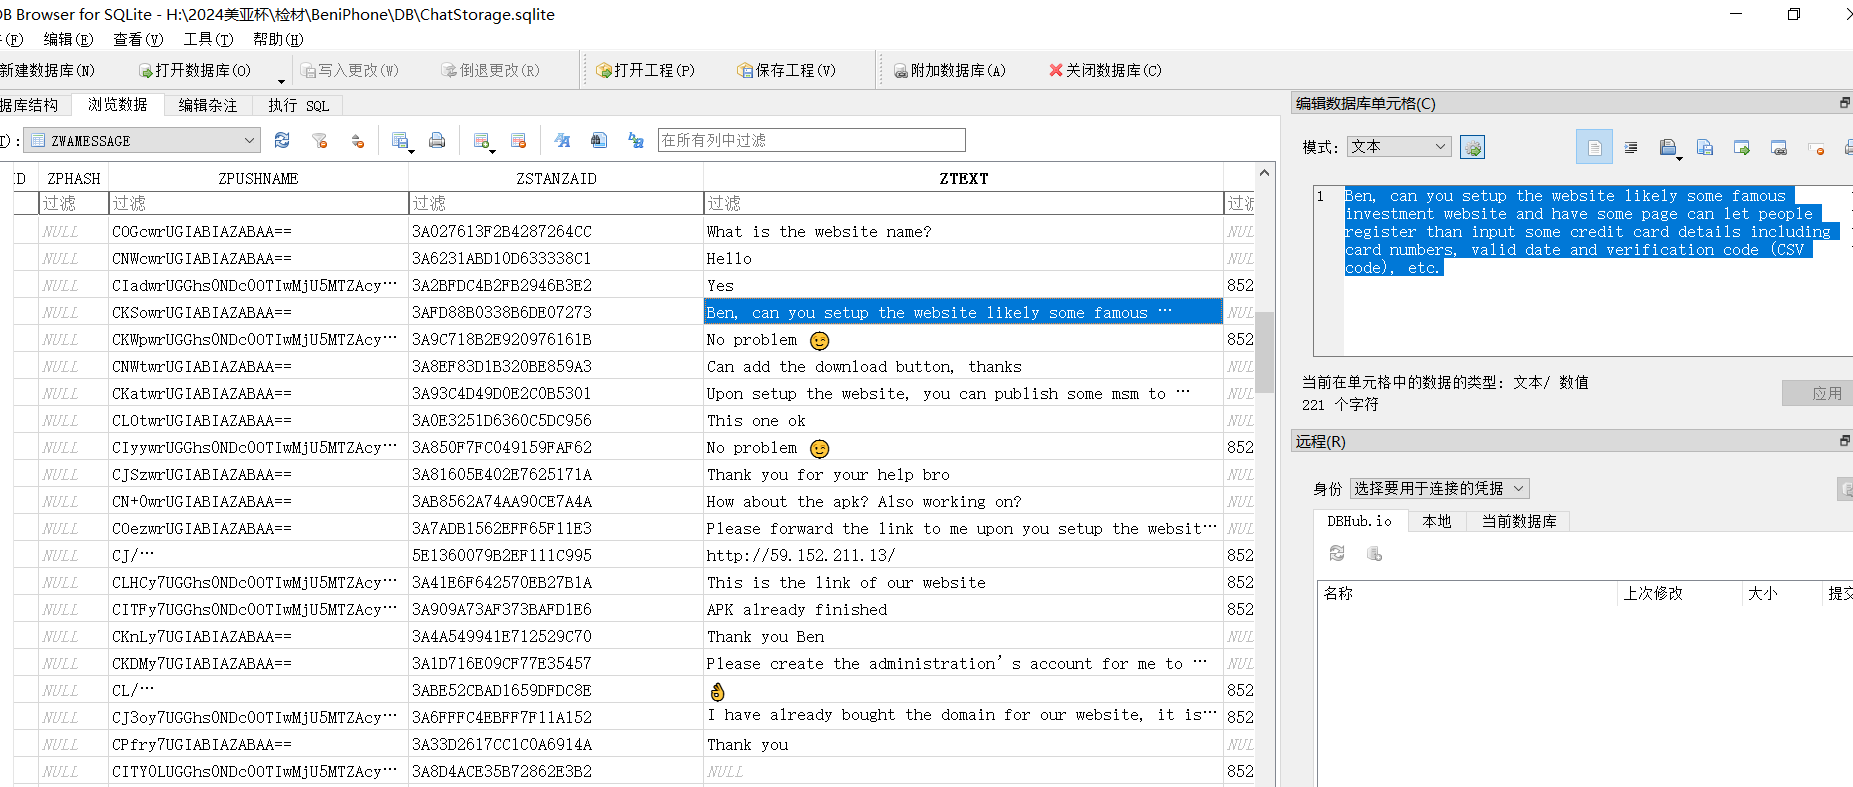Image resolution: width=1853 pixels, height=787 pixels.
Task: Expand the new record dropdown arrow
Action: 491,151
